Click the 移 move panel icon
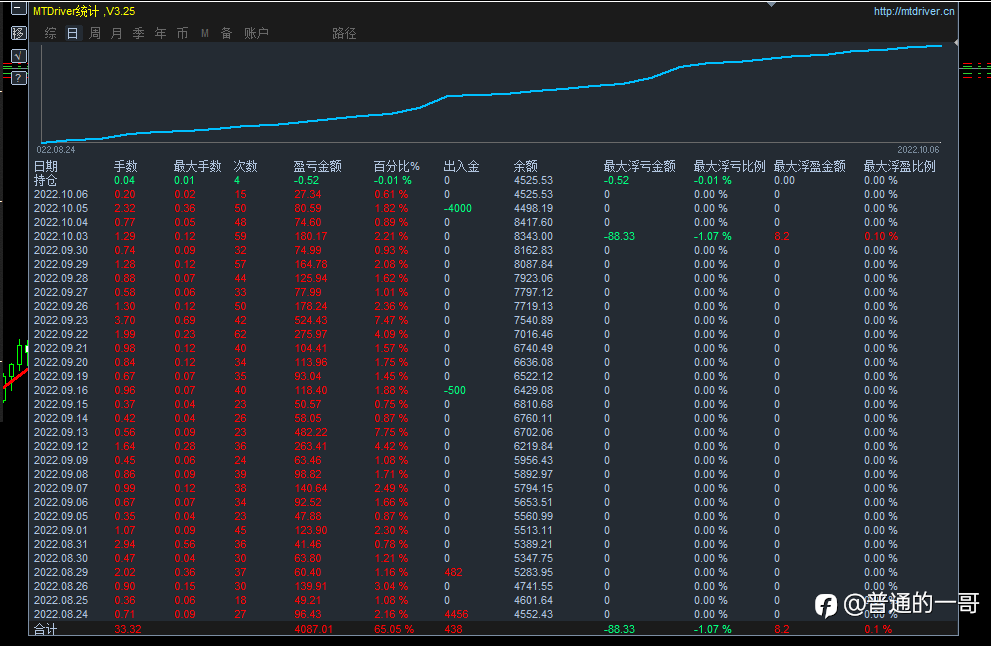 (x=18, y=33)
